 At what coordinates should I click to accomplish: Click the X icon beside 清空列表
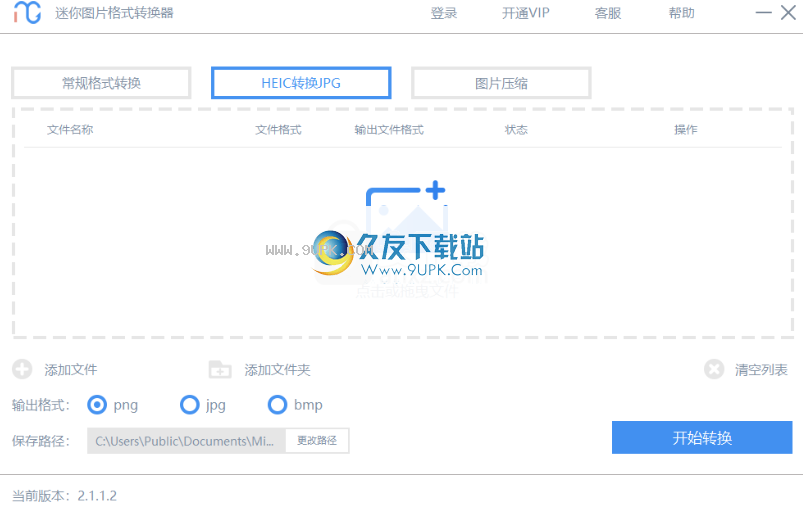pyautogui.click(x=714, y=369)
